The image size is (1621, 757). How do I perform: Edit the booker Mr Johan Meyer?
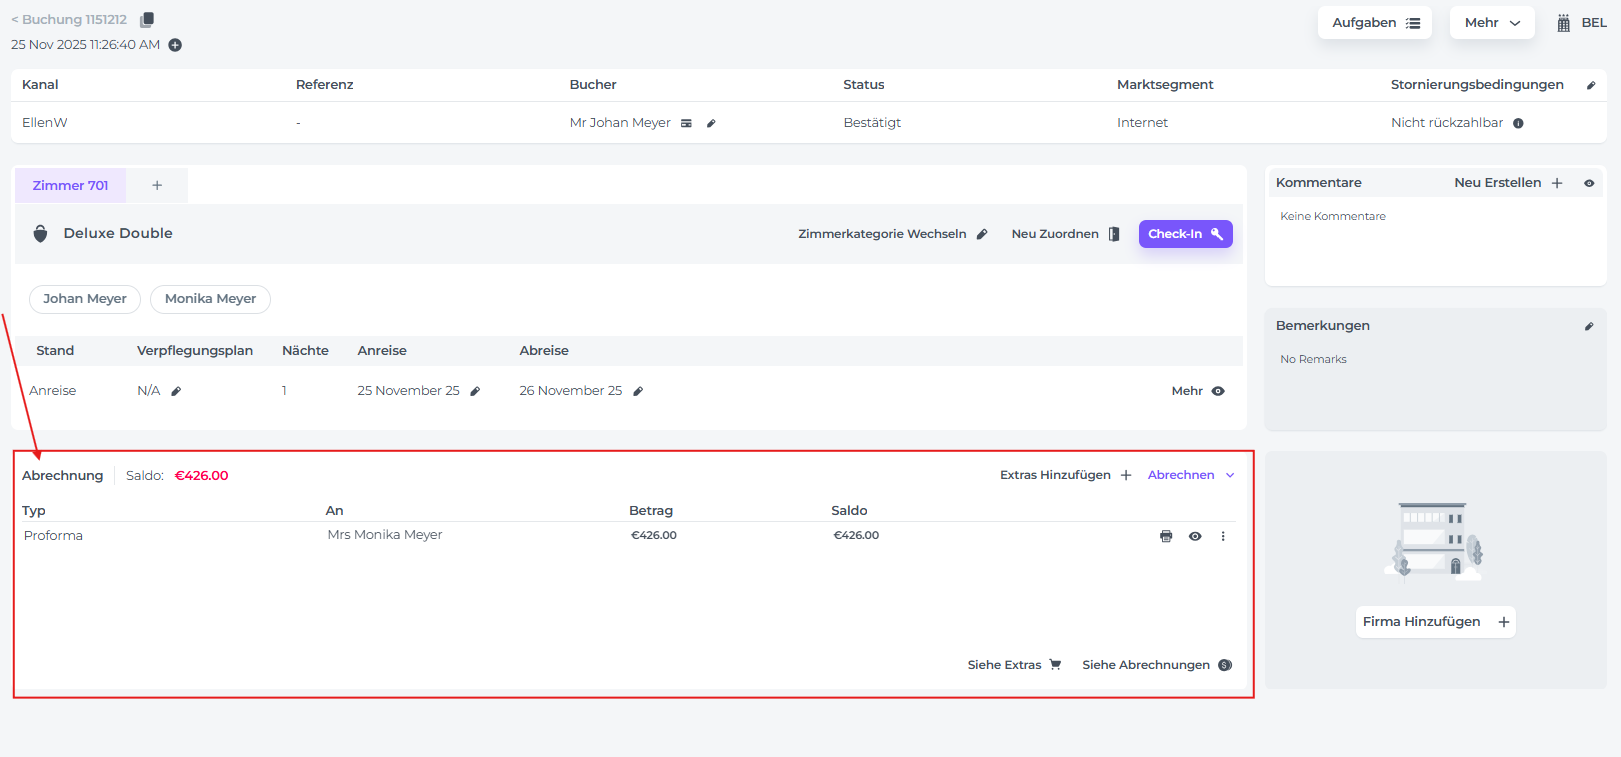pos(711,123)
